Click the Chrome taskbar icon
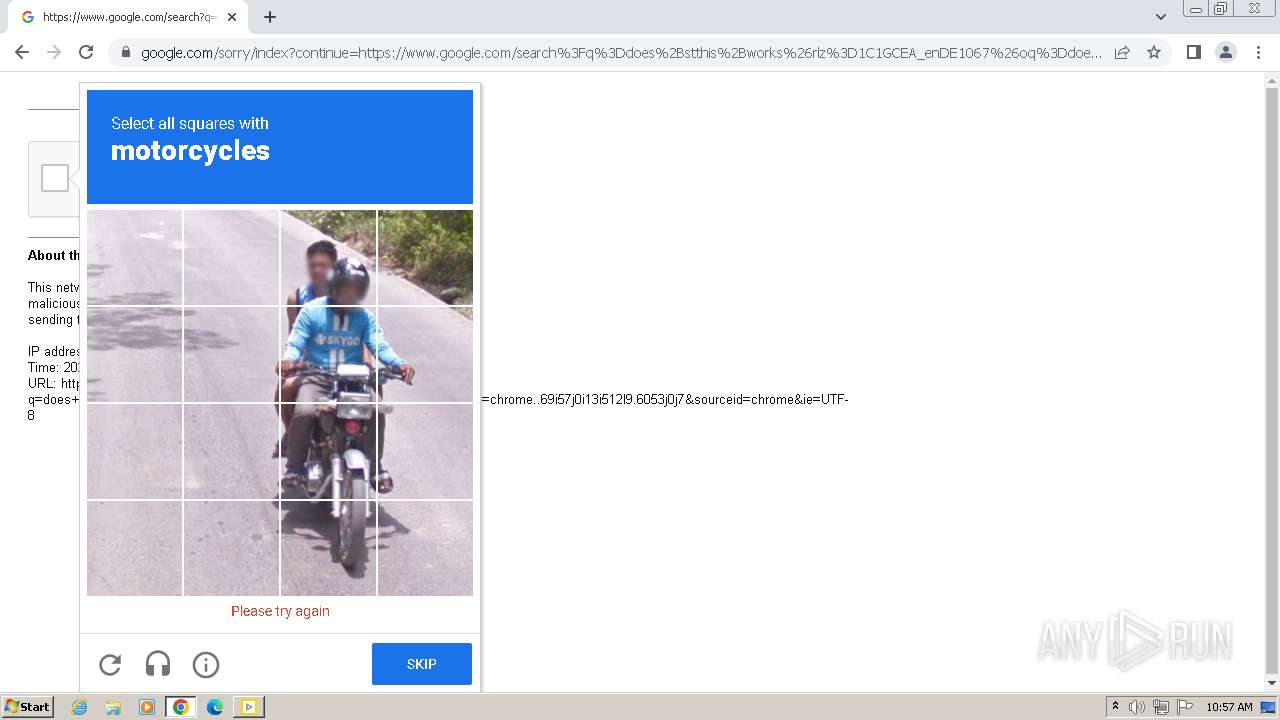1280x720 pixels. [x=180, y=707]
